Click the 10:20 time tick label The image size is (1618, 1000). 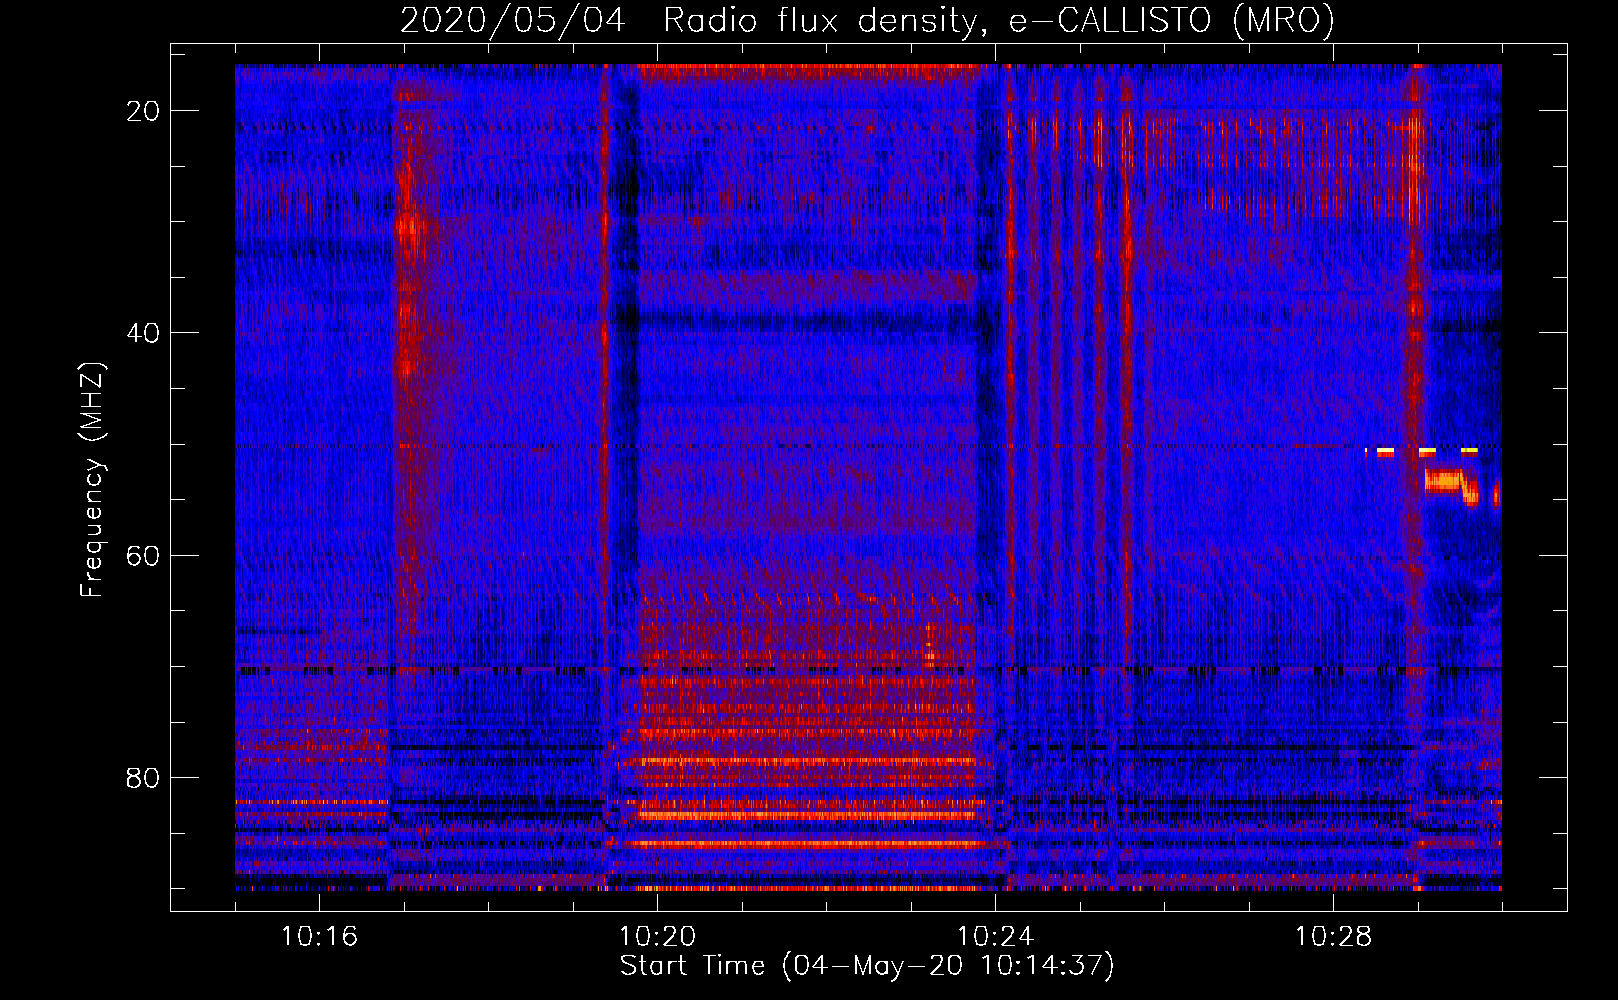tap(657, 936)
